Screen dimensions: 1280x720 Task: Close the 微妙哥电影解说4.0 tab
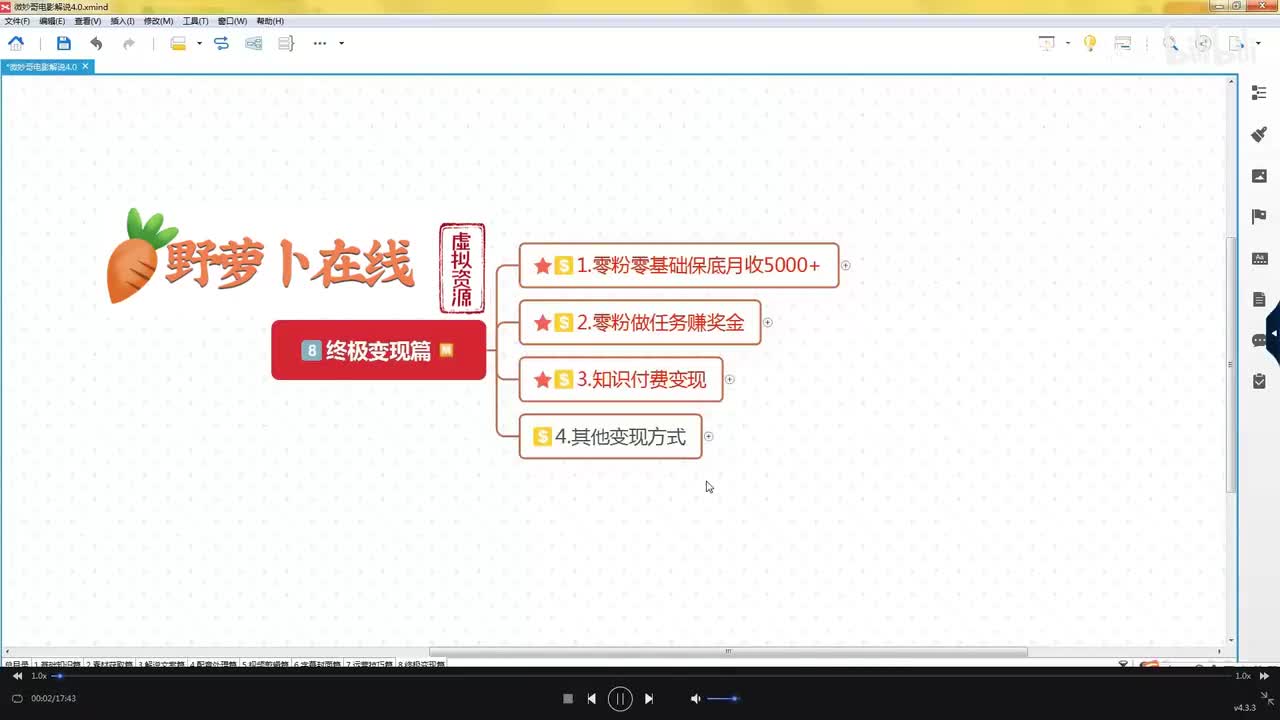pos(86,67)
